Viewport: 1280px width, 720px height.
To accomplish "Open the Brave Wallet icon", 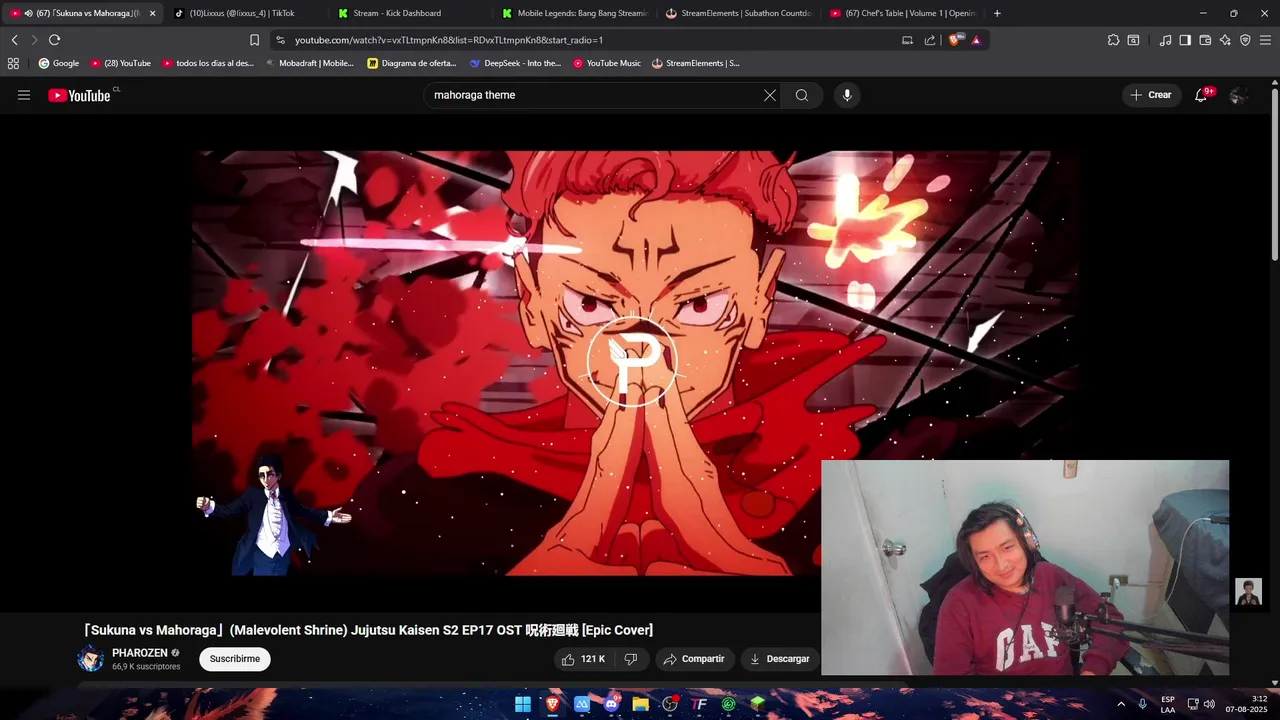I will pyautogui.click(x=1205, y=40).
